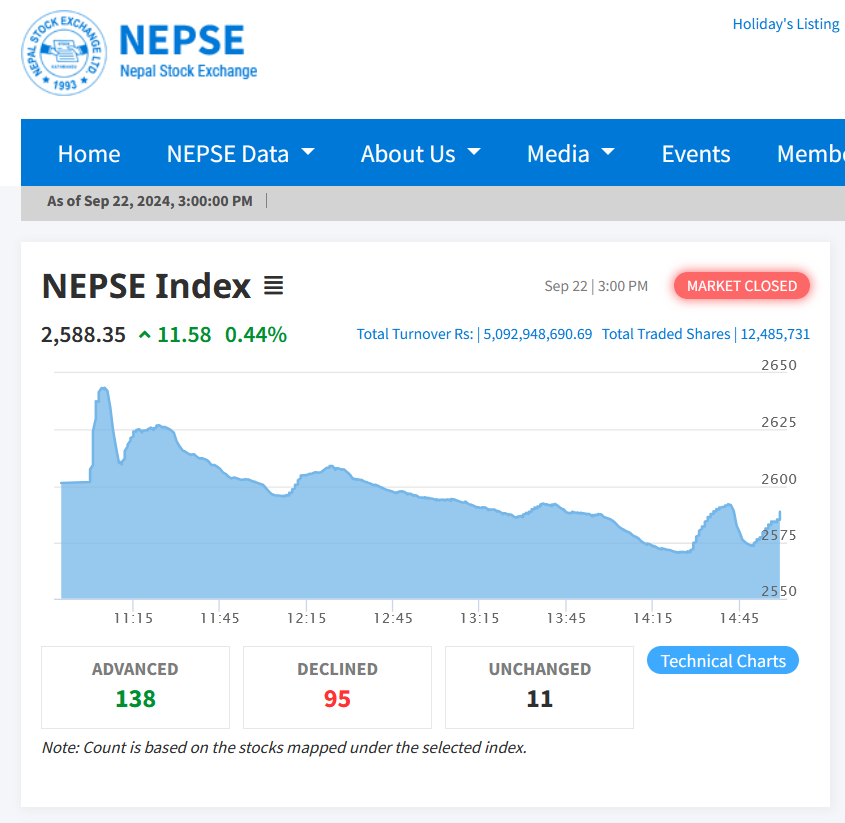Click the NEPSE circular logo emblem
Viewport: 845px width, 823px height.
[63, 52]
